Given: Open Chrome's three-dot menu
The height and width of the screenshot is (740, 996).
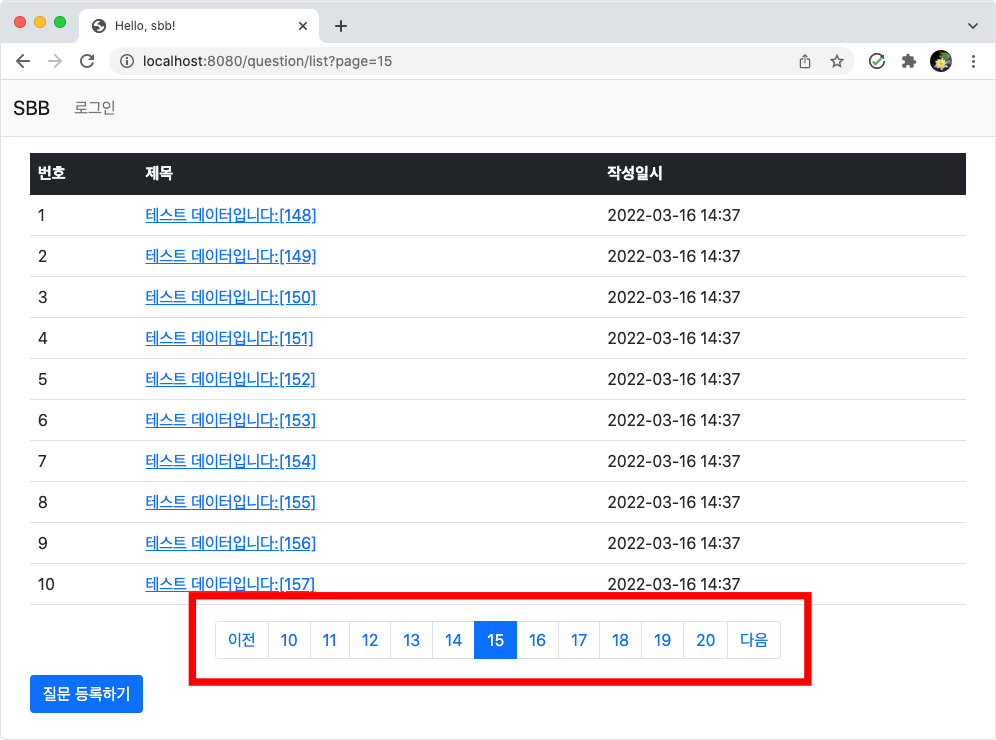Looking at the screenshot, I should coord(973,61).
